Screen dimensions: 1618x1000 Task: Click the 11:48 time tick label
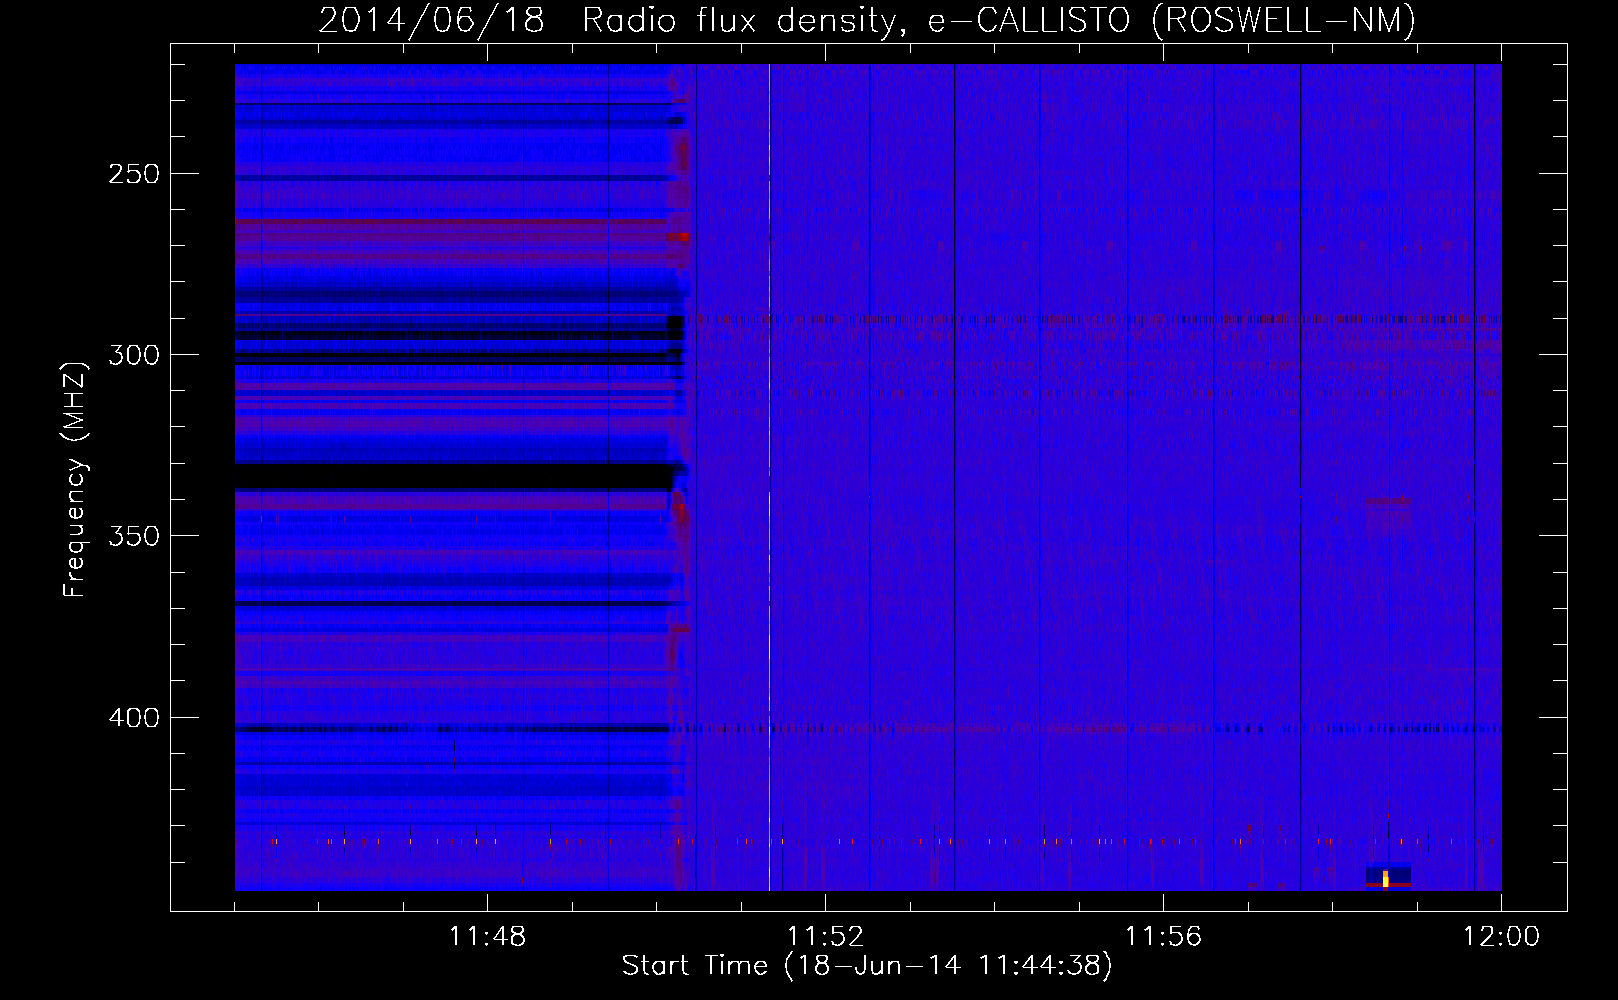[487, 937]
